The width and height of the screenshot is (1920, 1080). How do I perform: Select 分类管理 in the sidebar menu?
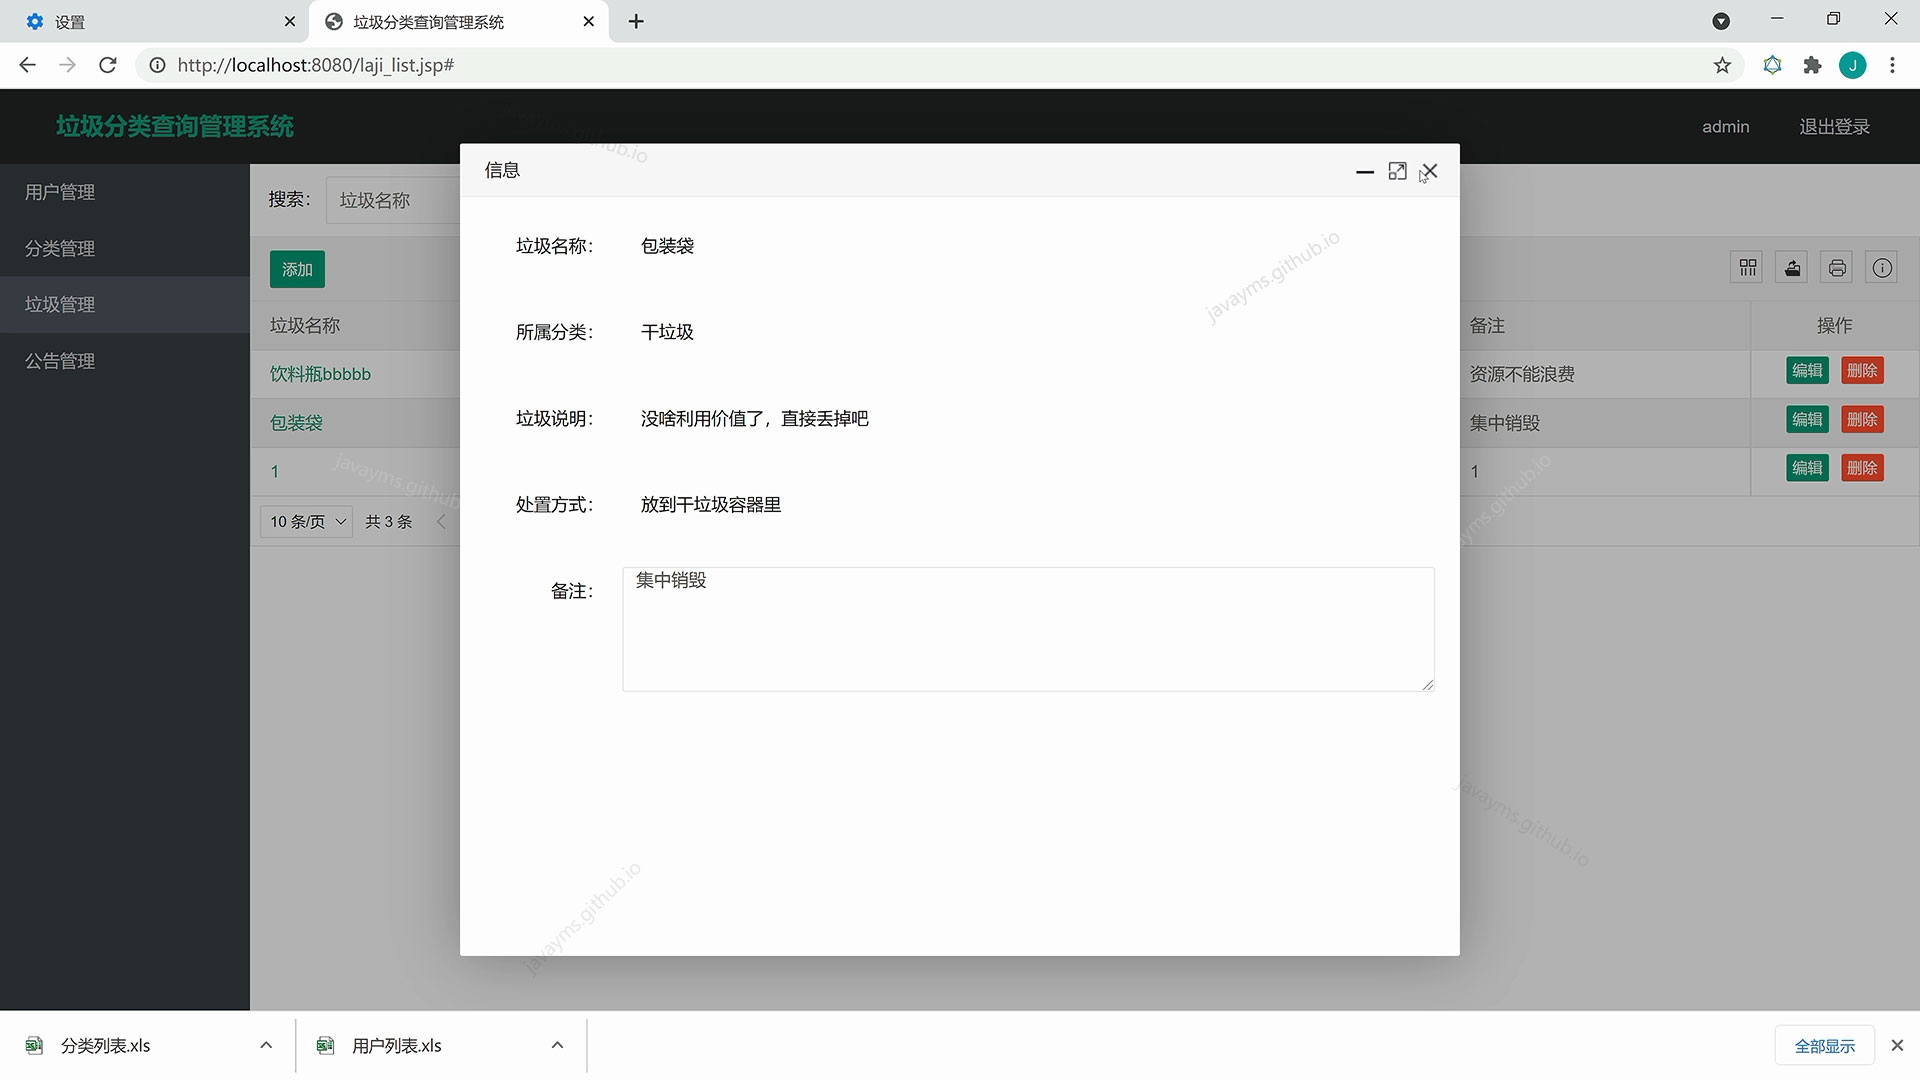coord(59,248)
